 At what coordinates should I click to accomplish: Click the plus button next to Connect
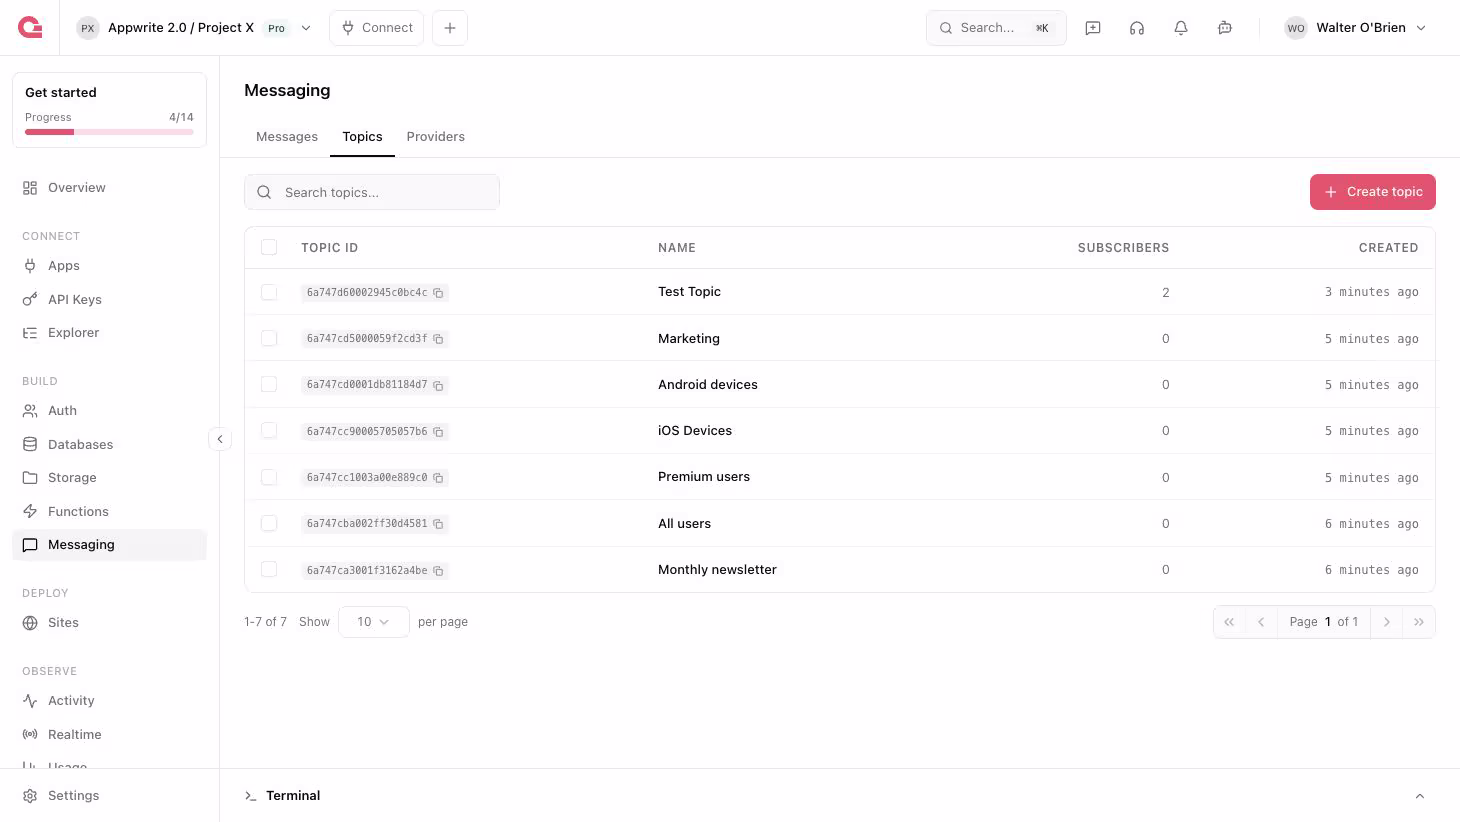tap(450, 28)
